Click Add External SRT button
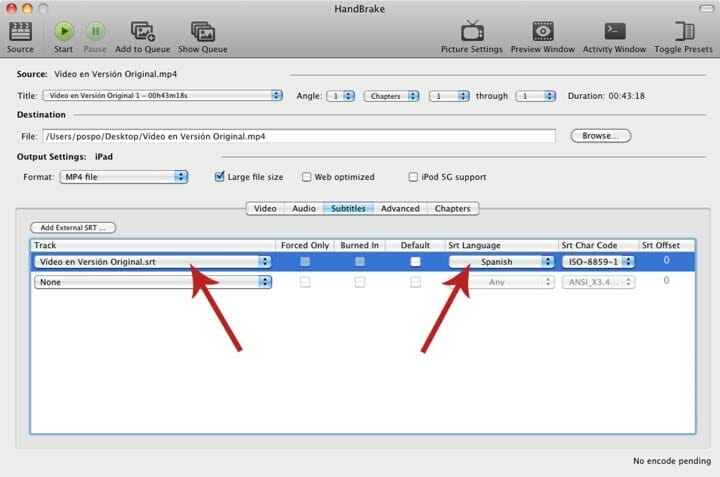 point(73,228)
